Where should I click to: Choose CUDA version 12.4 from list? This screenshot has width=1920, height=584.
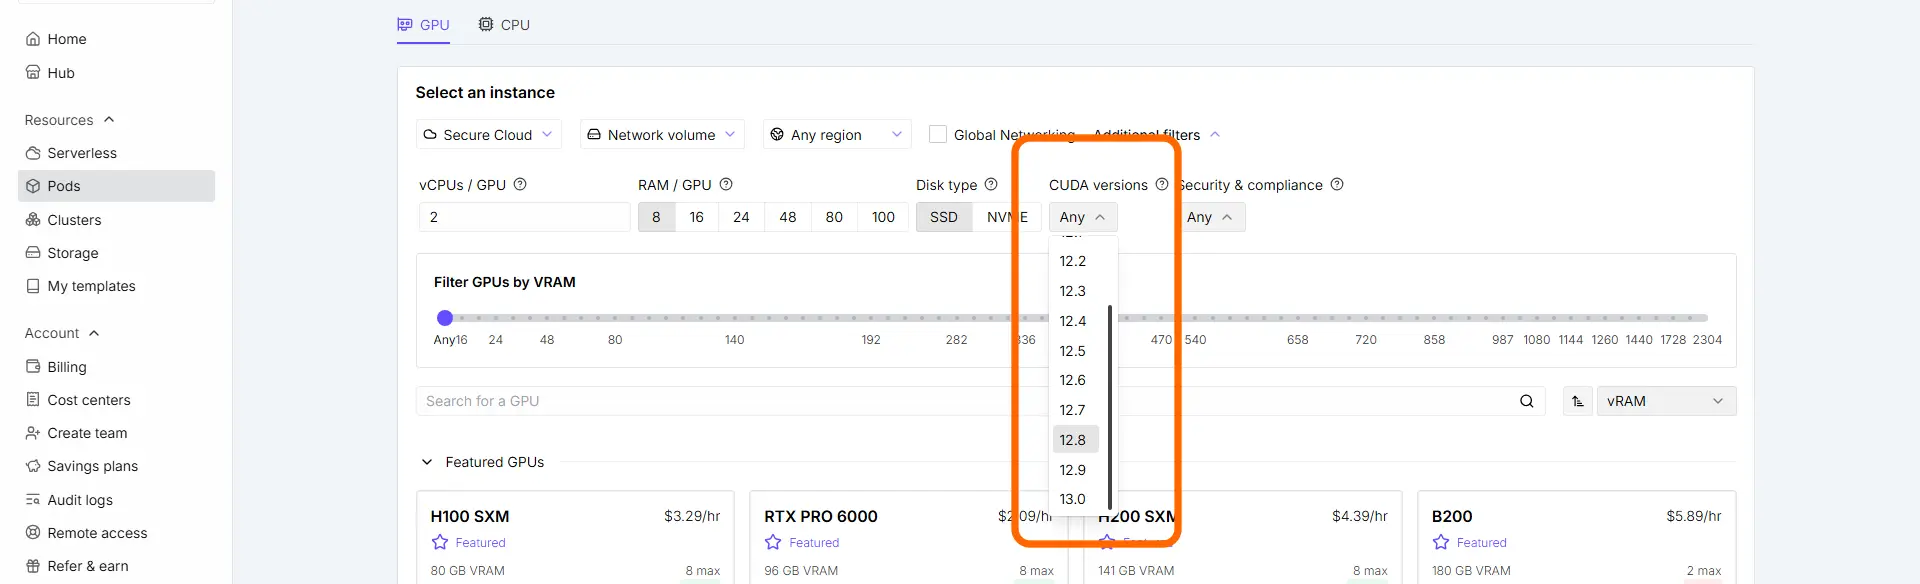1075,321
